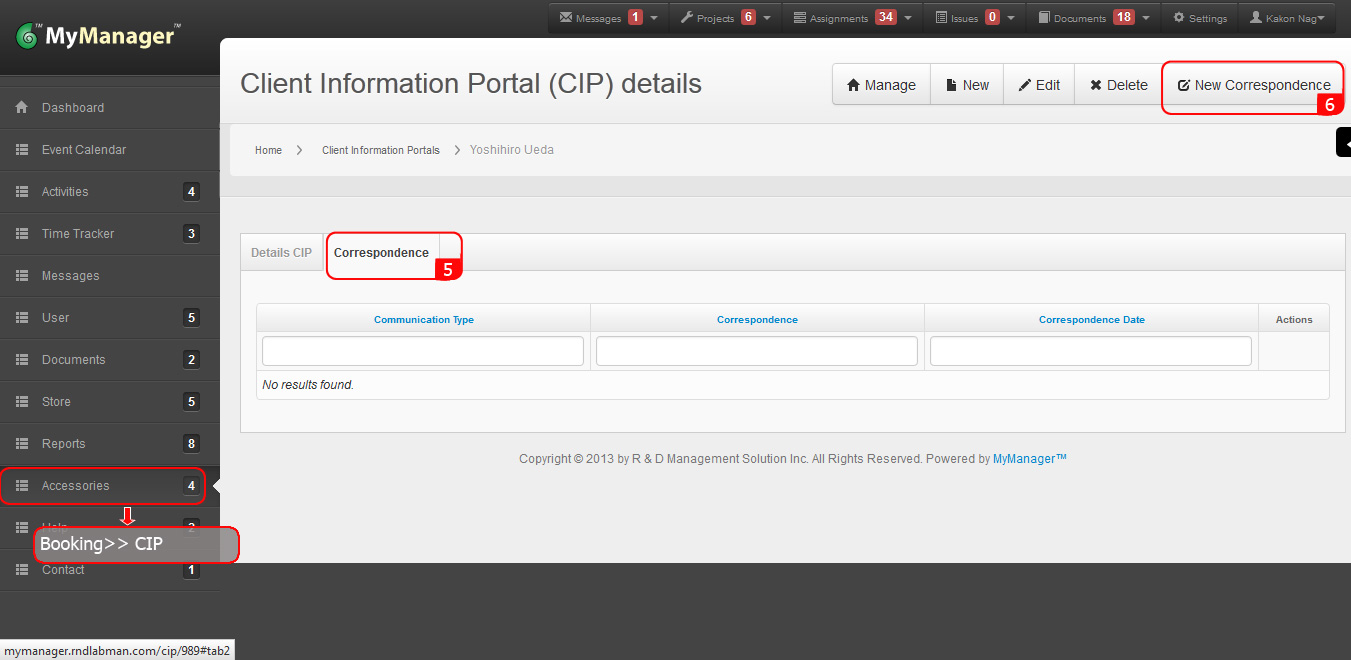The width and height of the screenshot is (1351, 660).
Task: Click the Messages envelope icon in top bar
Action: [x=566, y=18]
